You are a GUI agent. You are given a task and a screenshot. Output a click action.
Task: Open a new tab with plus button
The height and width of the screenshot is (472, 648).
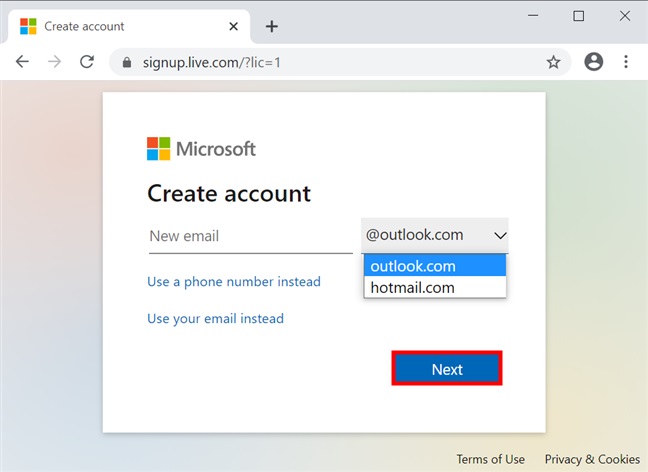271,26
